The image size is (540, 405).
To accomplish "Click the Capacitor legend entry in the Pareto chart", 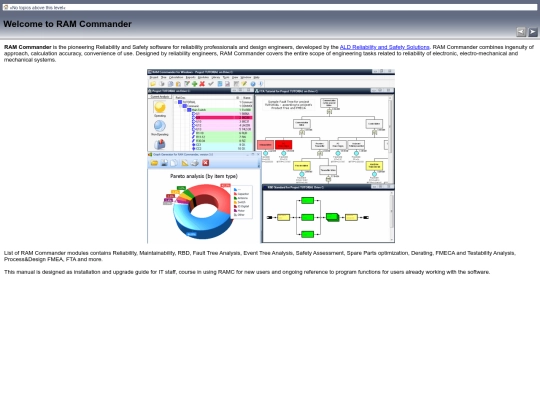I will pyautogui.click(x=242, y=194).
